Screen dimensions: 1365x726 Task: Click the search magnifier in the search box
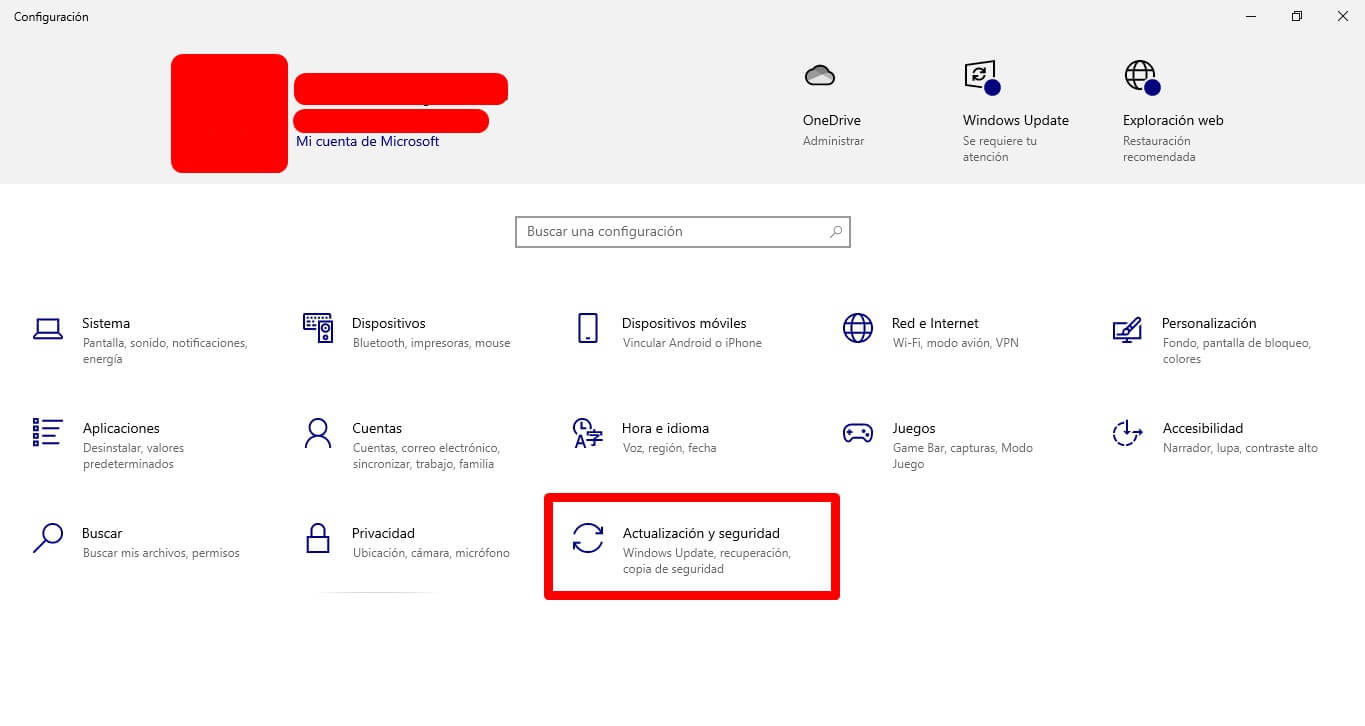[836, 231]
